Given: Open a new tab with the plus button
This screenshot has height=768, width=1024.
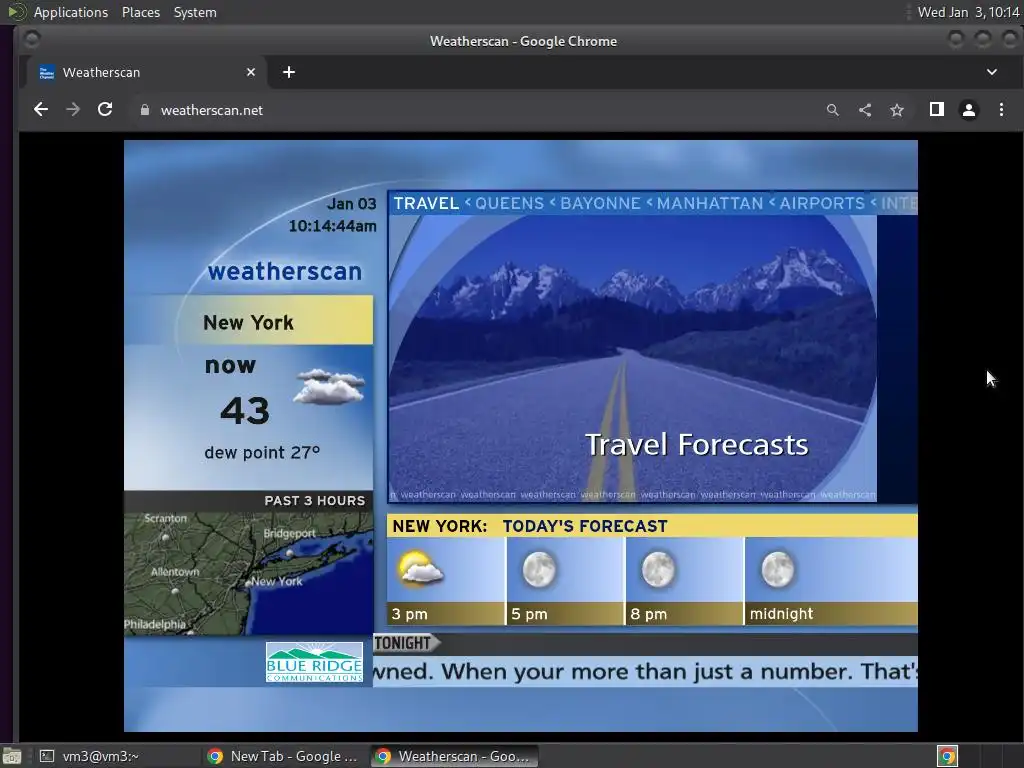Looking at the screenshot, I should point(289,72).
